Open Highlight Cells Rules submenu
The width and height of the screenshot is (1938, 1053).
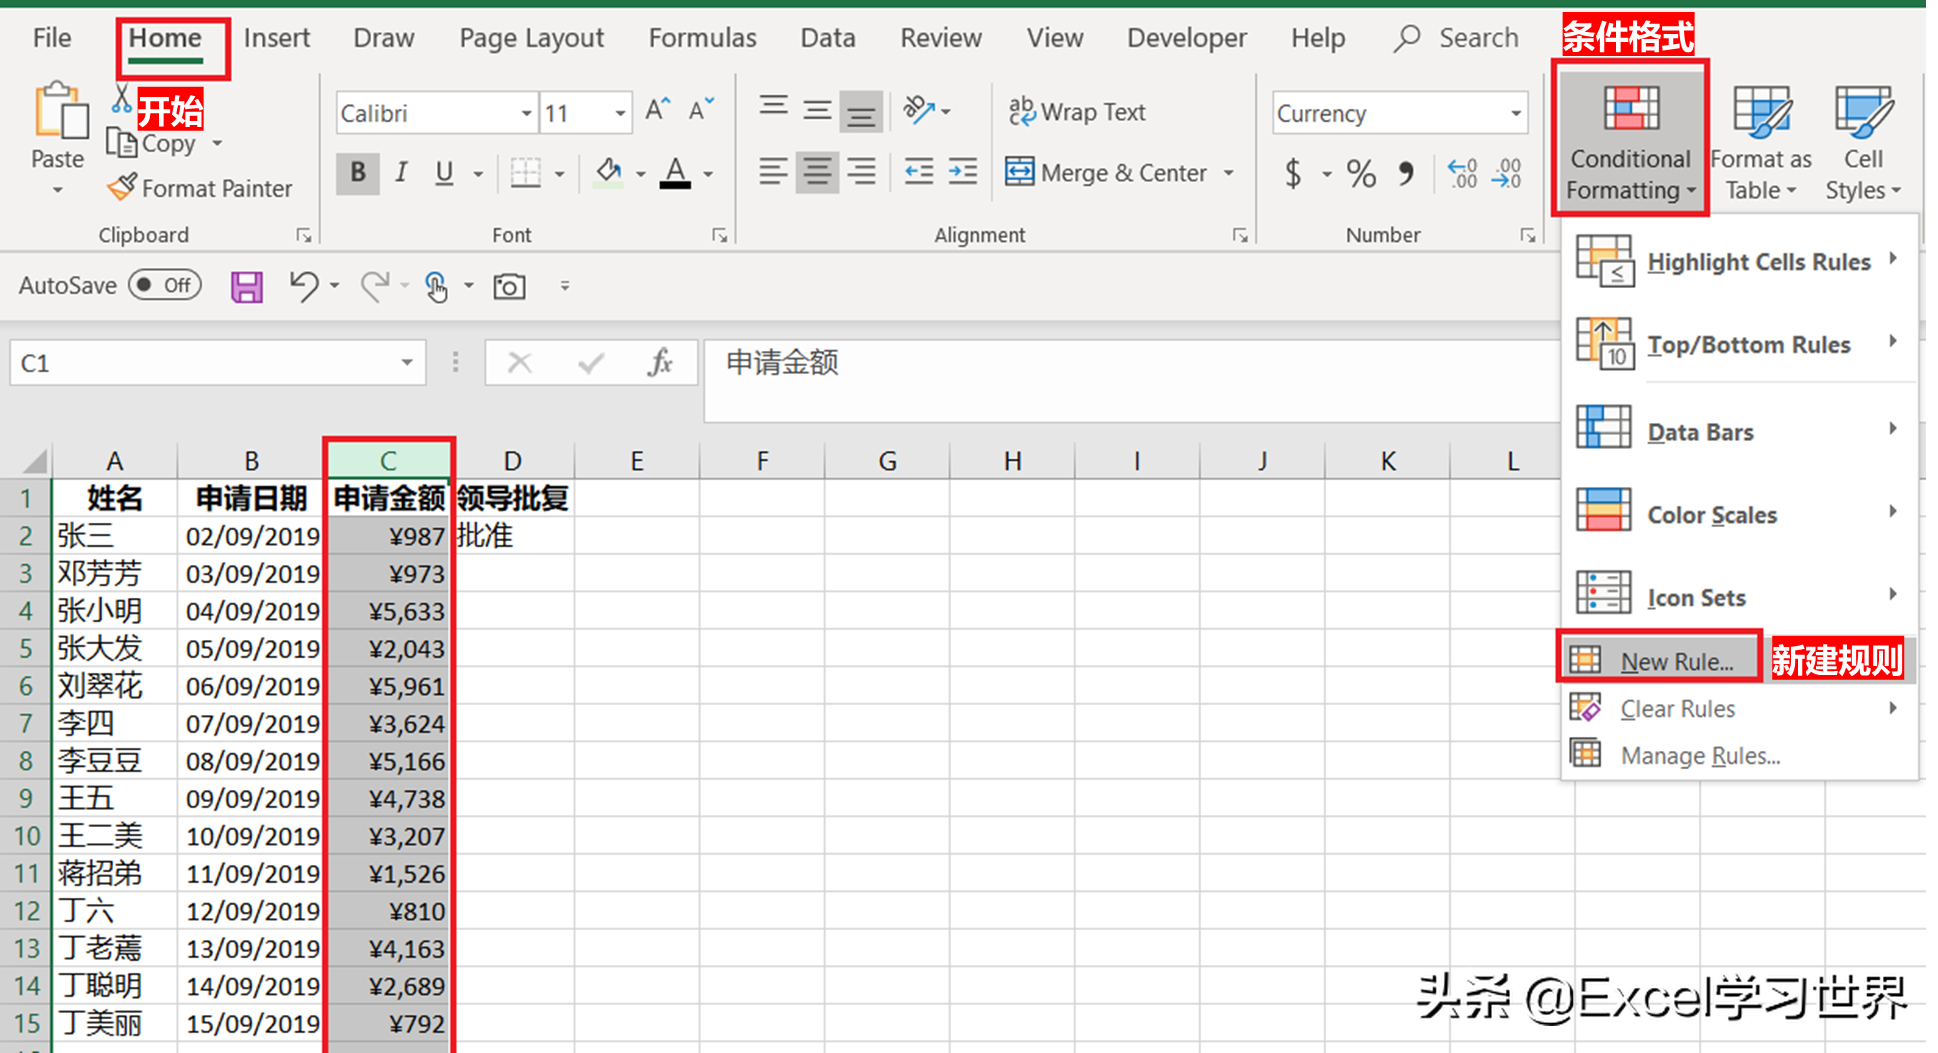coord(1739,261)
